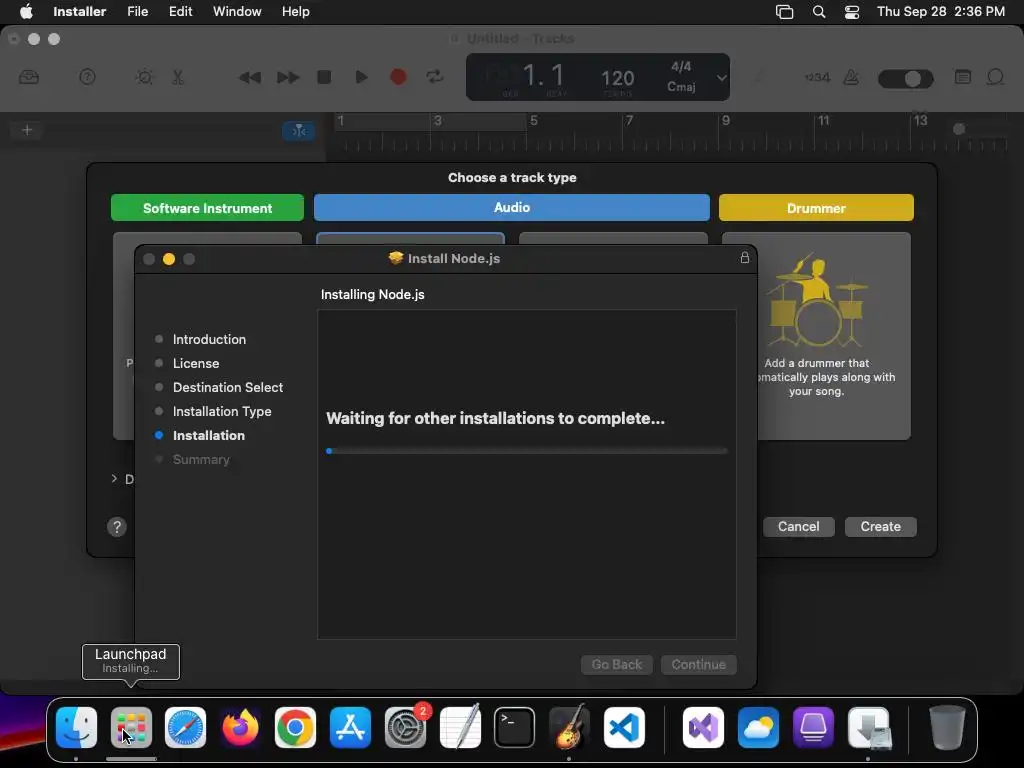Open Control Center in menu bar
Image resolution: width=1024 pixels, height=768 pixels.
click(x=852, y=11)
